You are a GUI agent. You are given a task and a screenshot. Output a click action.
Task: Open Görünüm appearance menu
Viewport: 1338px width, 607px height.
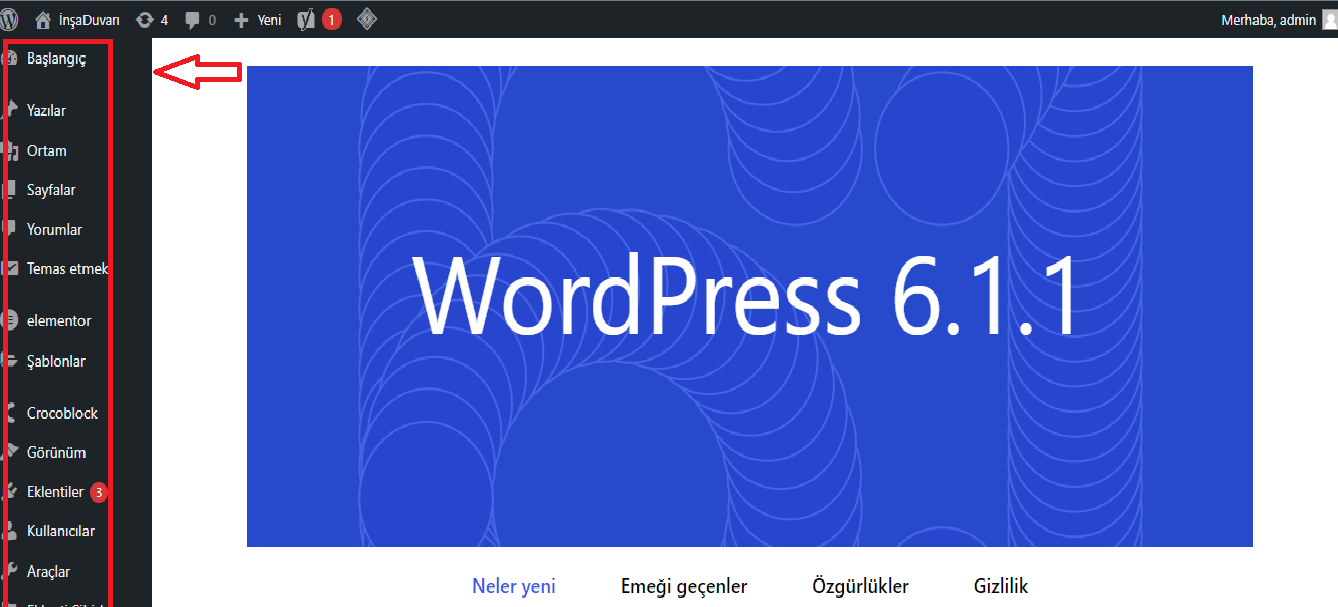tap(56, 452)
